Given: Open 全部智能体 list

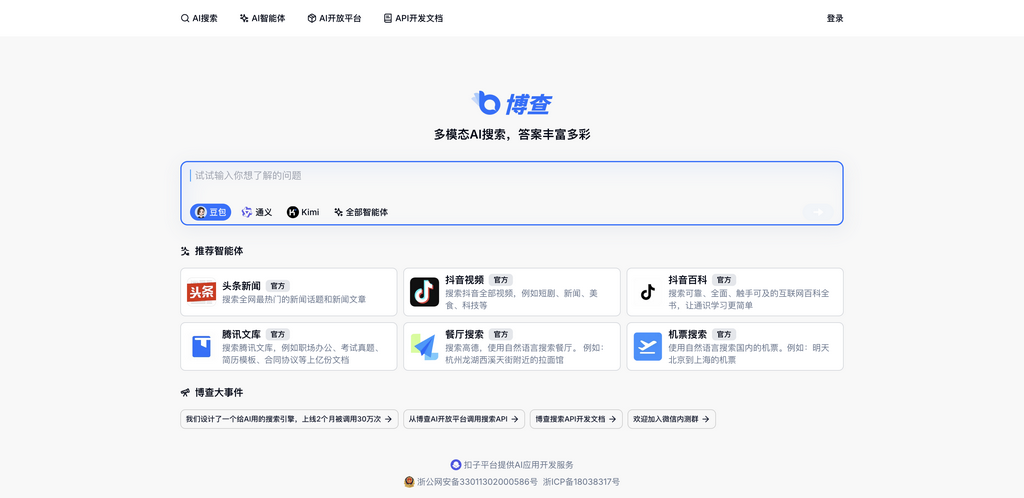Looking at the screenshot, I should 361,212.
